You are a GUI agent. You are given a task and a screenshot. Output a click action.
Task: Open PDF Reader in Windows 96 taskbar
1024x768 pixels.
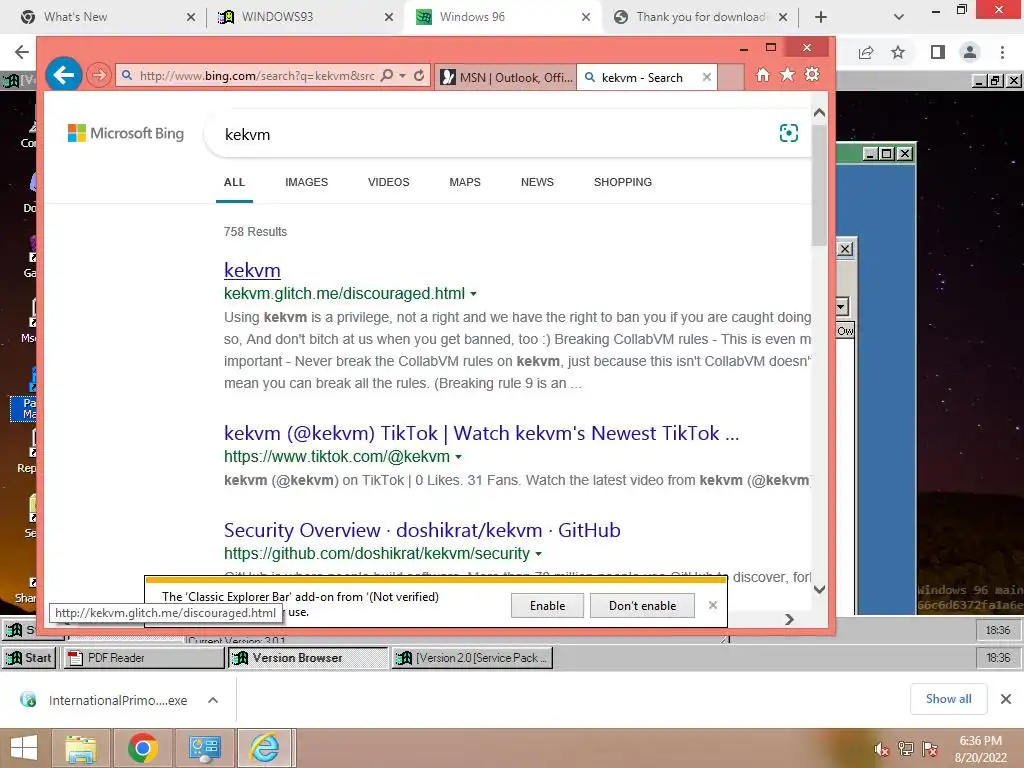pyautogui.click(x=144, y=658)
